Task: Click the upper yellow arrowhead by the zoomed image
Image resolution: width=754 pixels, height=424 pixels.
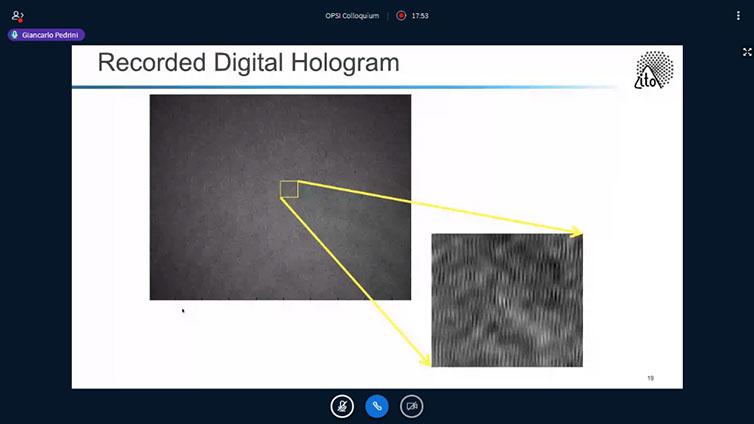Action: click(576, 232)
